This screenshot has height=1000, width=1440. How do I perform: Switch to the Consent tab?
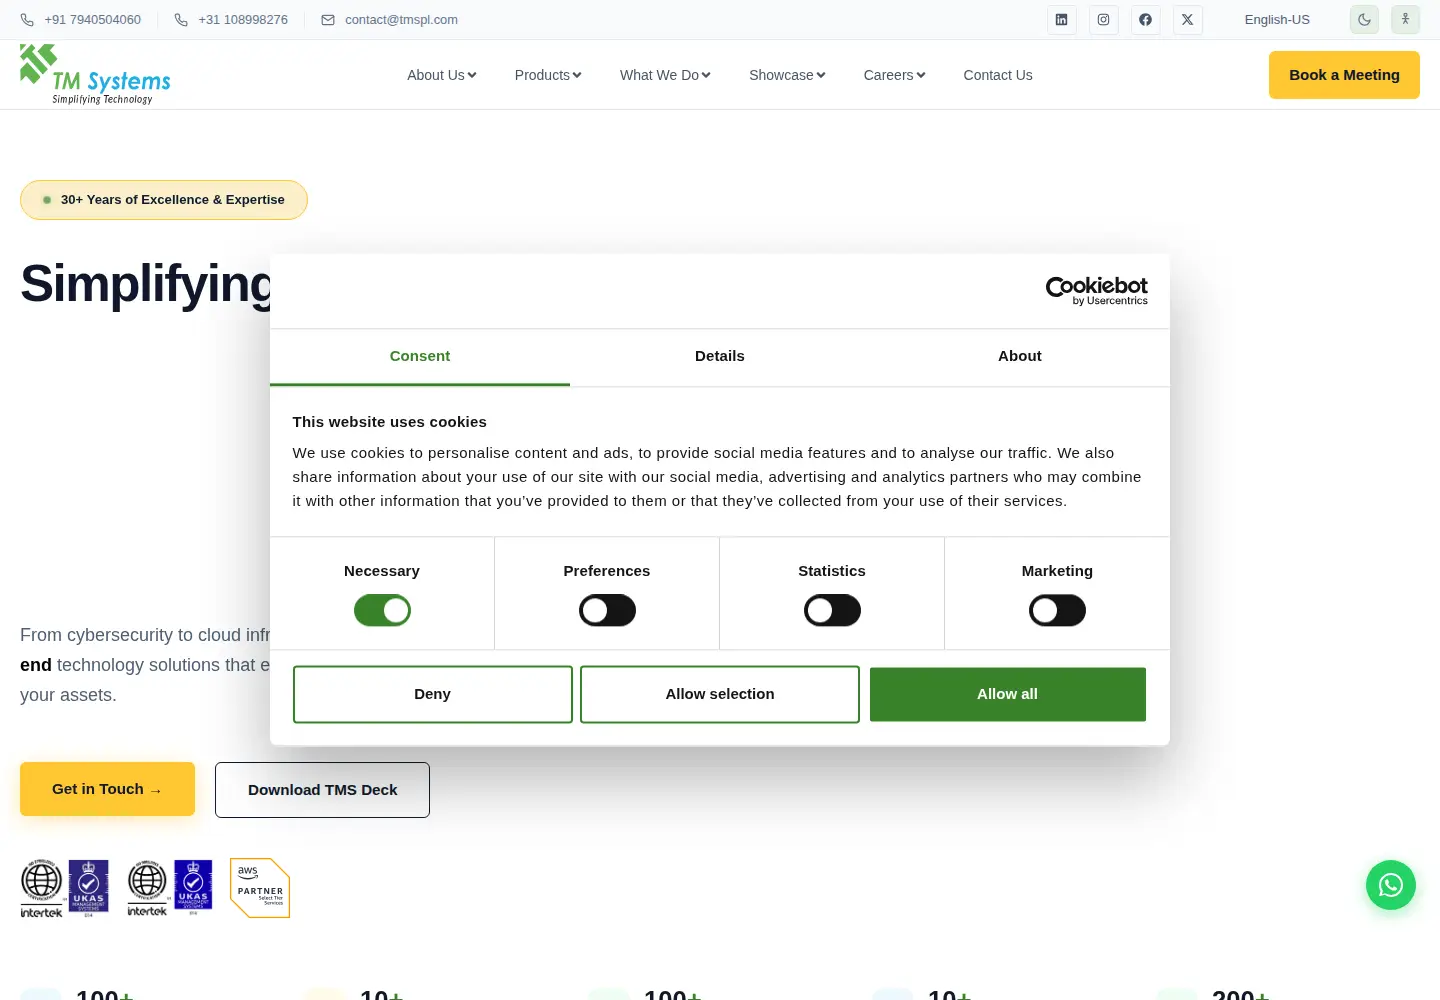[x=420, y=356]
